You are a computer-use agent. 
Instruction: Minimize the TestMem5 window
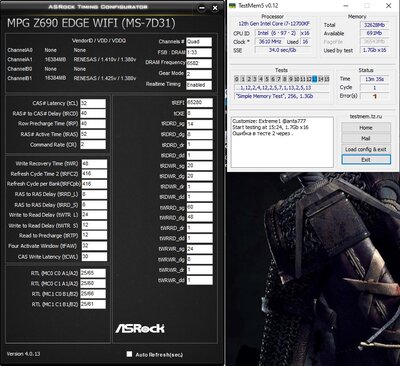tap(346, 6)
